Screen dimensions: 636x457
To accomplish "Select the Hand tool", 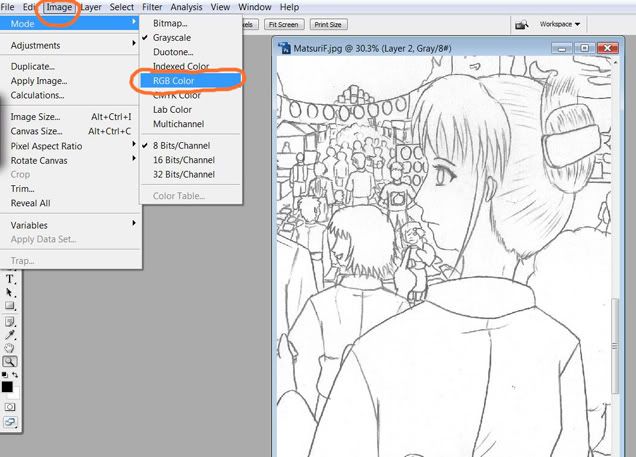I will [x=10, y=348].
